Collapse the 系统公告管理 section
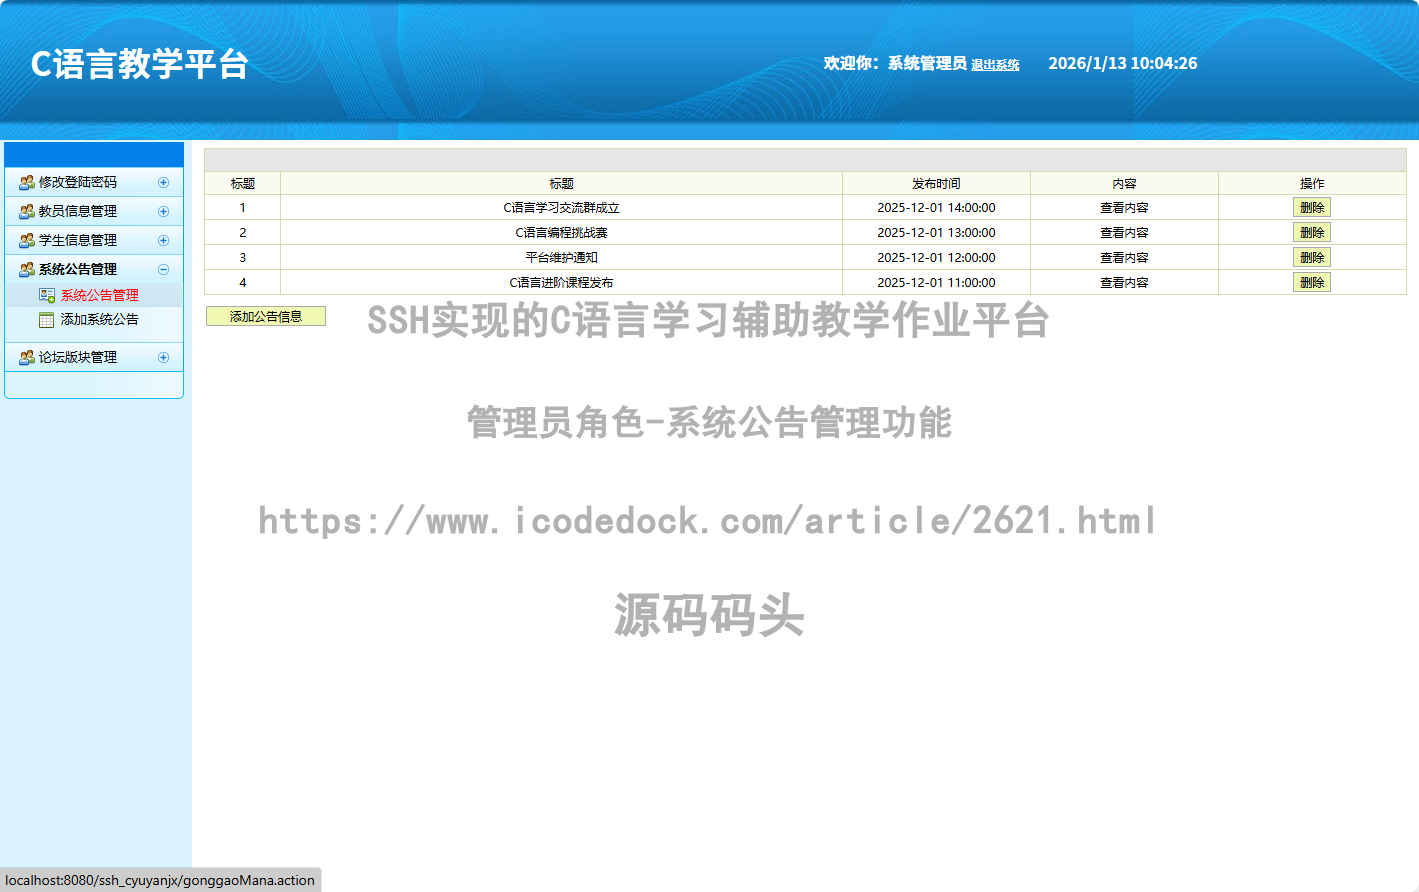The height and width of the screenshot is (892, 1419). coord(163,269)
